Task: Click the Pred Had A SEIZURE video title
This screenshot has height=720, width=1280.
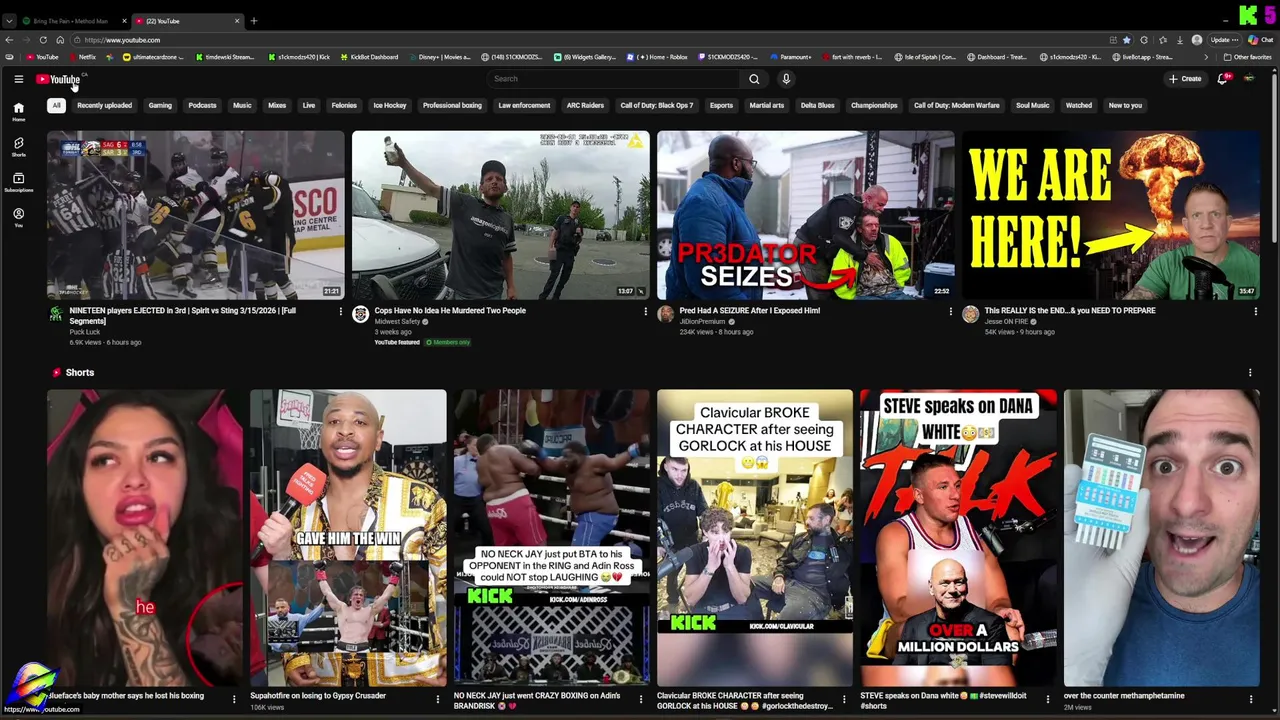Action: tap(750, 311)
